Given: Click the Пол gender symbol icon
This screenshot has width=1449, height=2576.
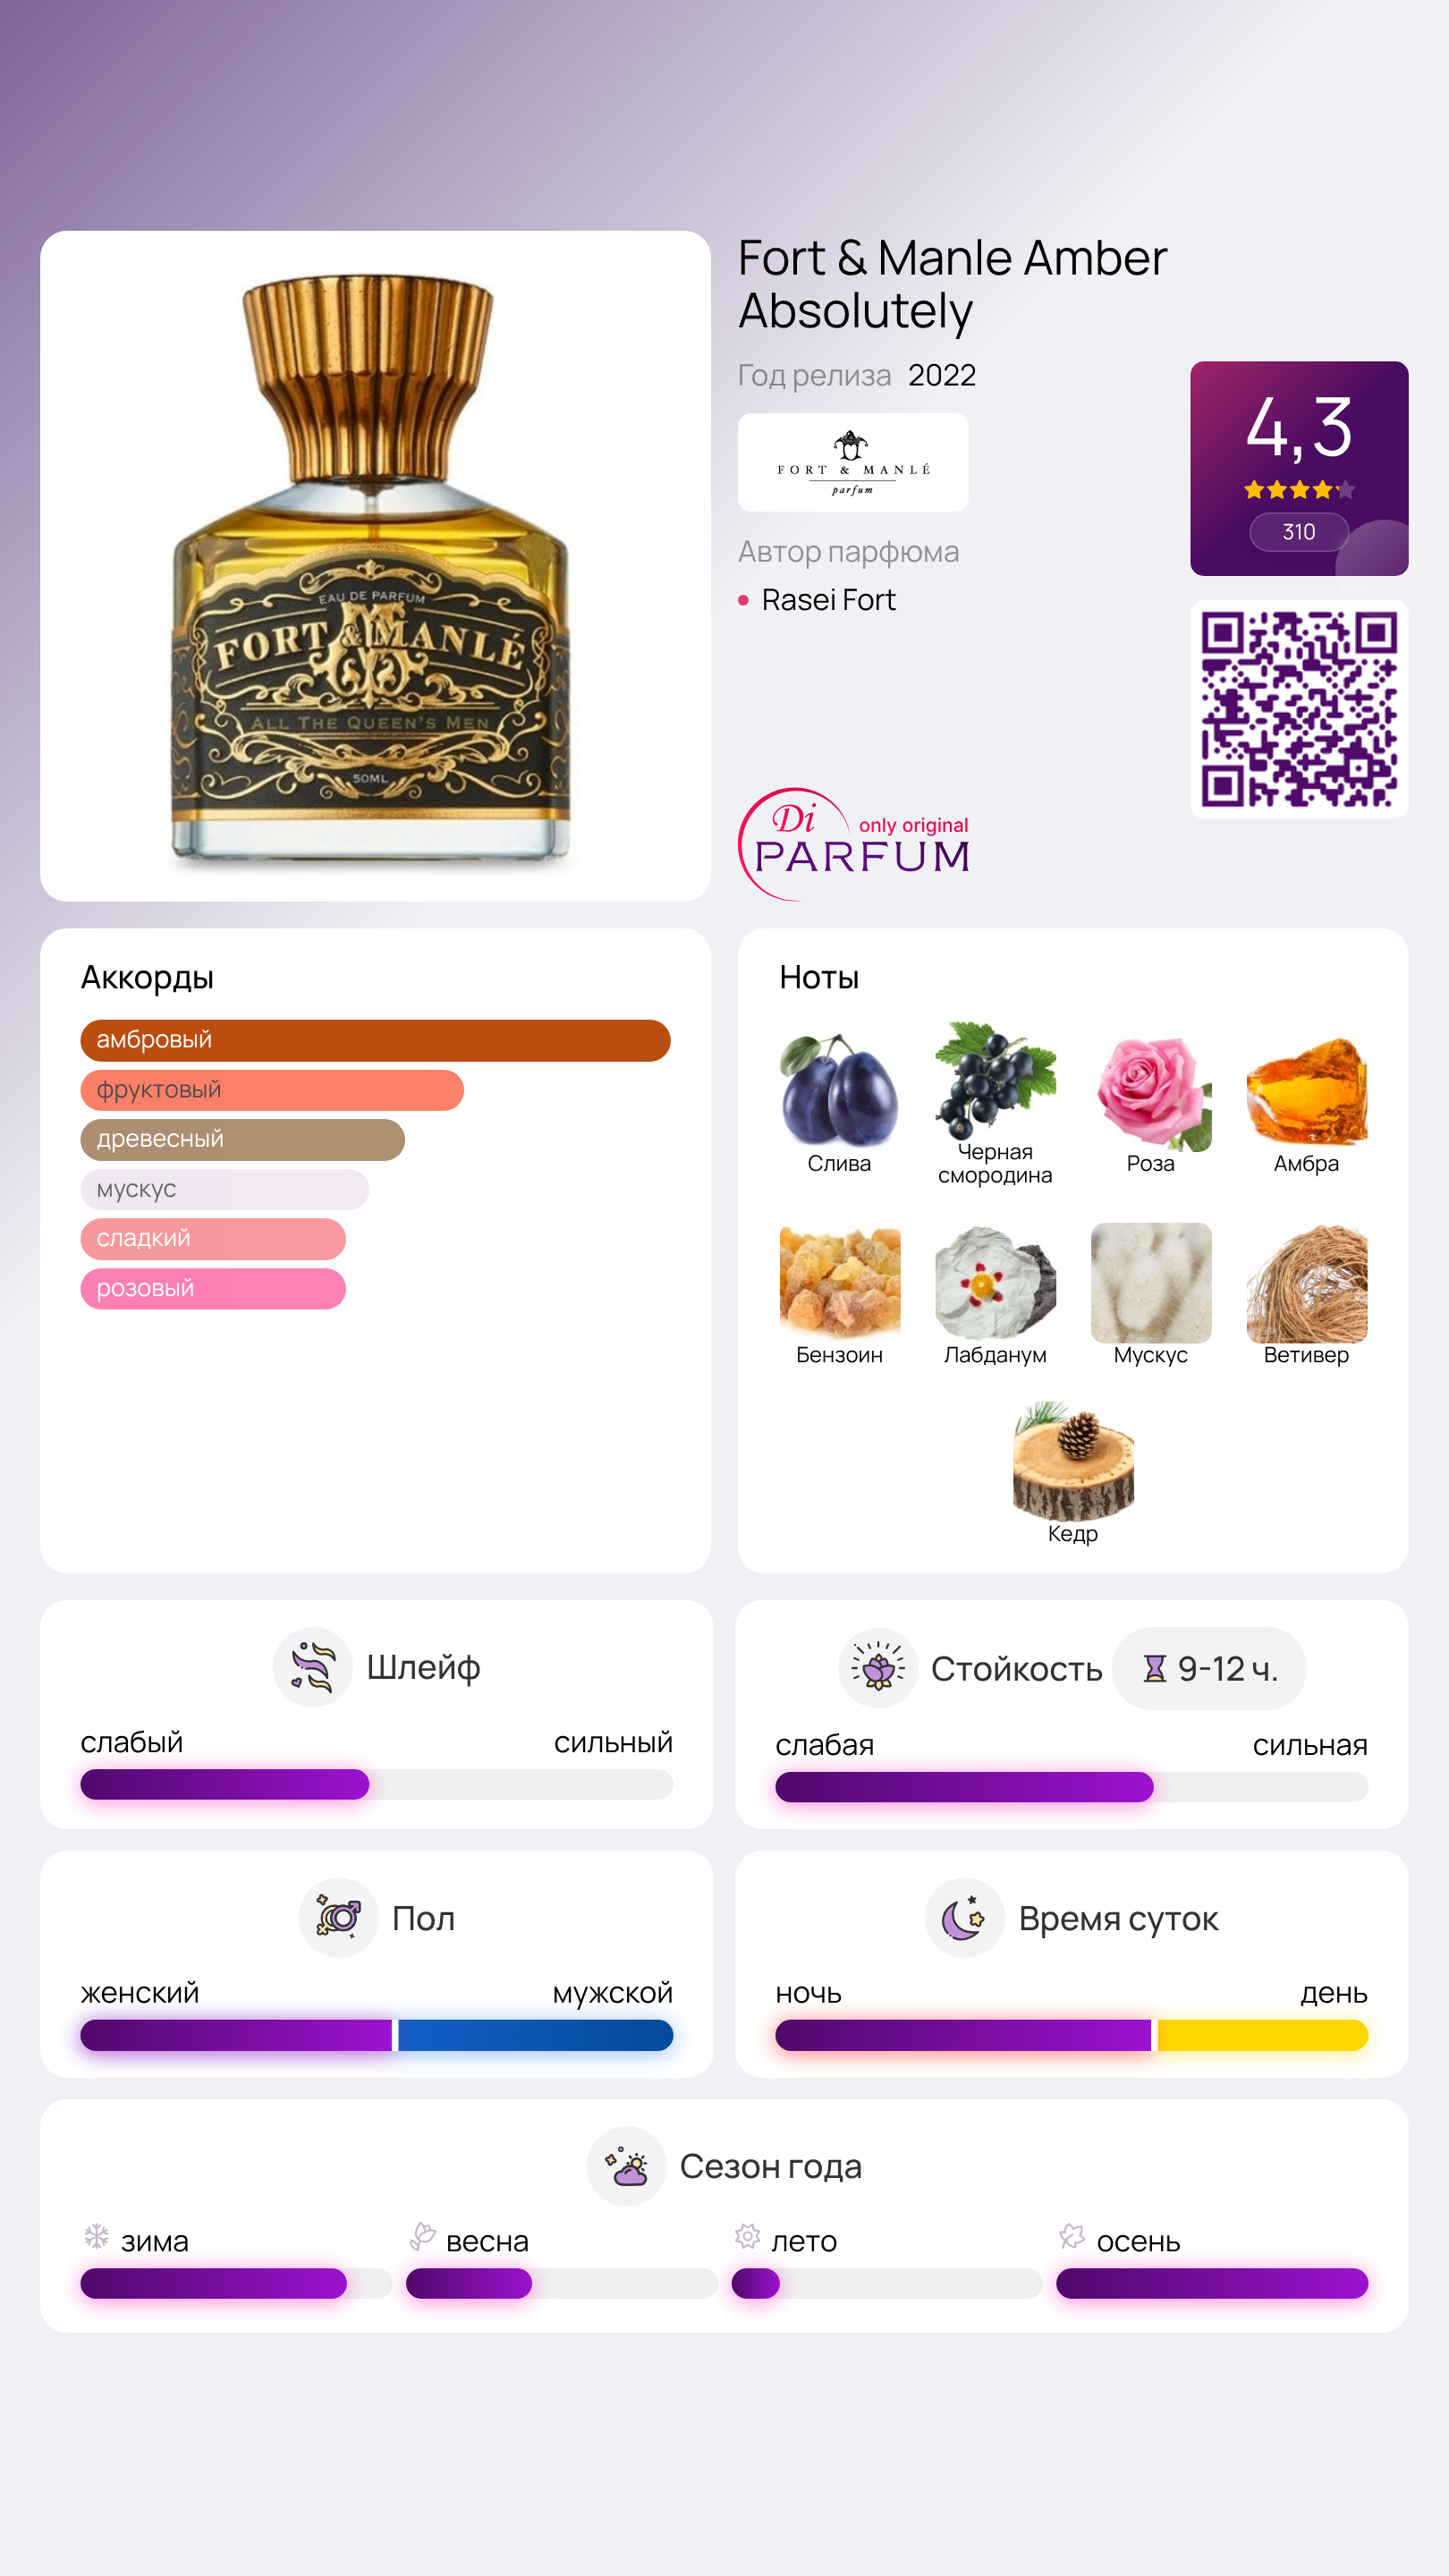Looking at the screenshot, I should coord(338,1918).
